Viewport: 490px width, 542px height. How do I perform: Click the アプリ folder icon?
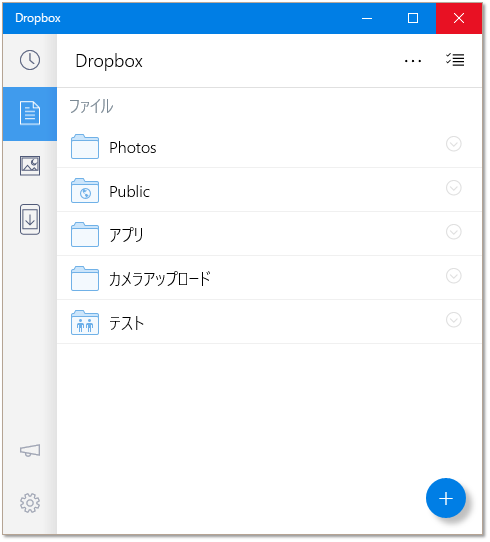85,234
